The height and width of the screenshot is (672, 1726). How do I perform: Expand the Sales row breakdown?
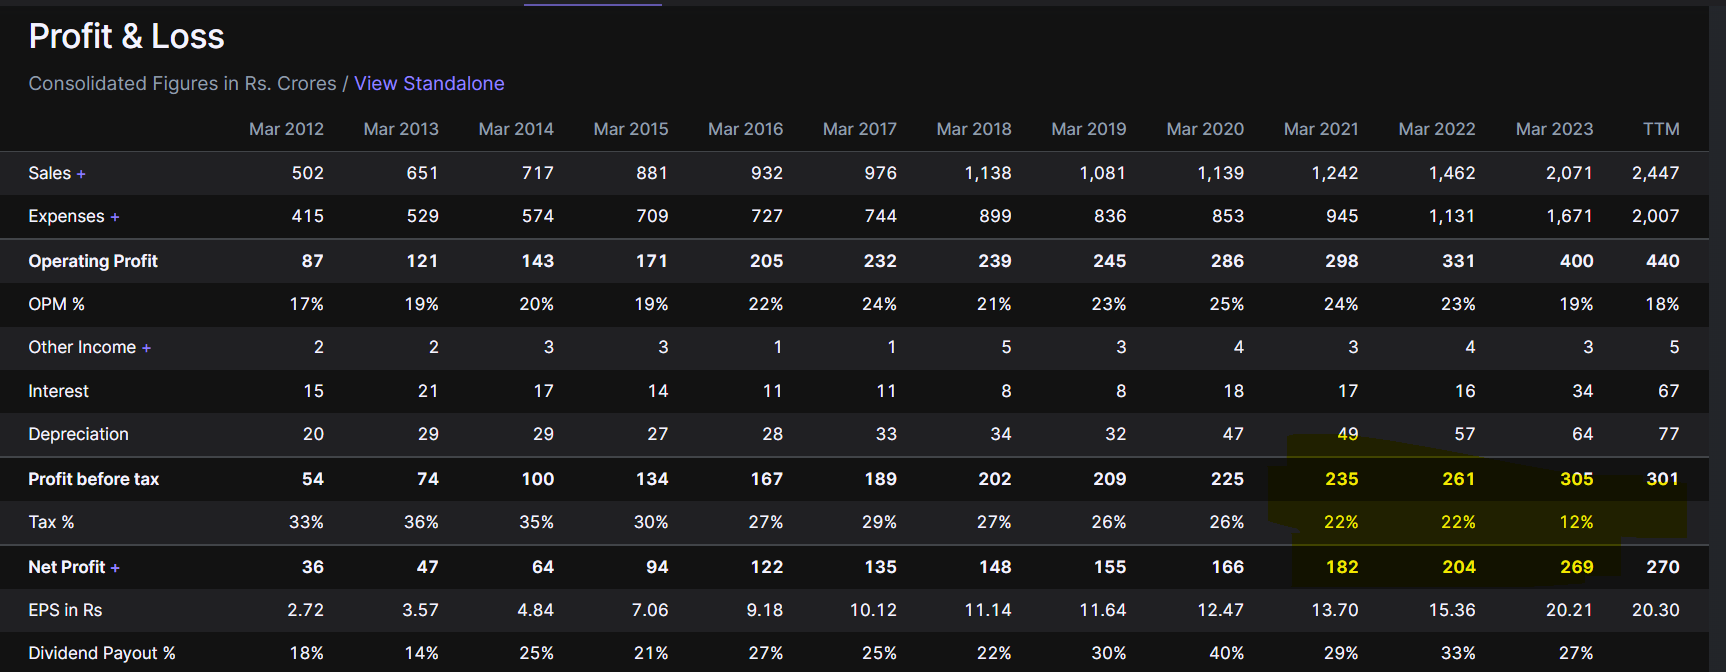pyautogui.click(x=81, y=174)
